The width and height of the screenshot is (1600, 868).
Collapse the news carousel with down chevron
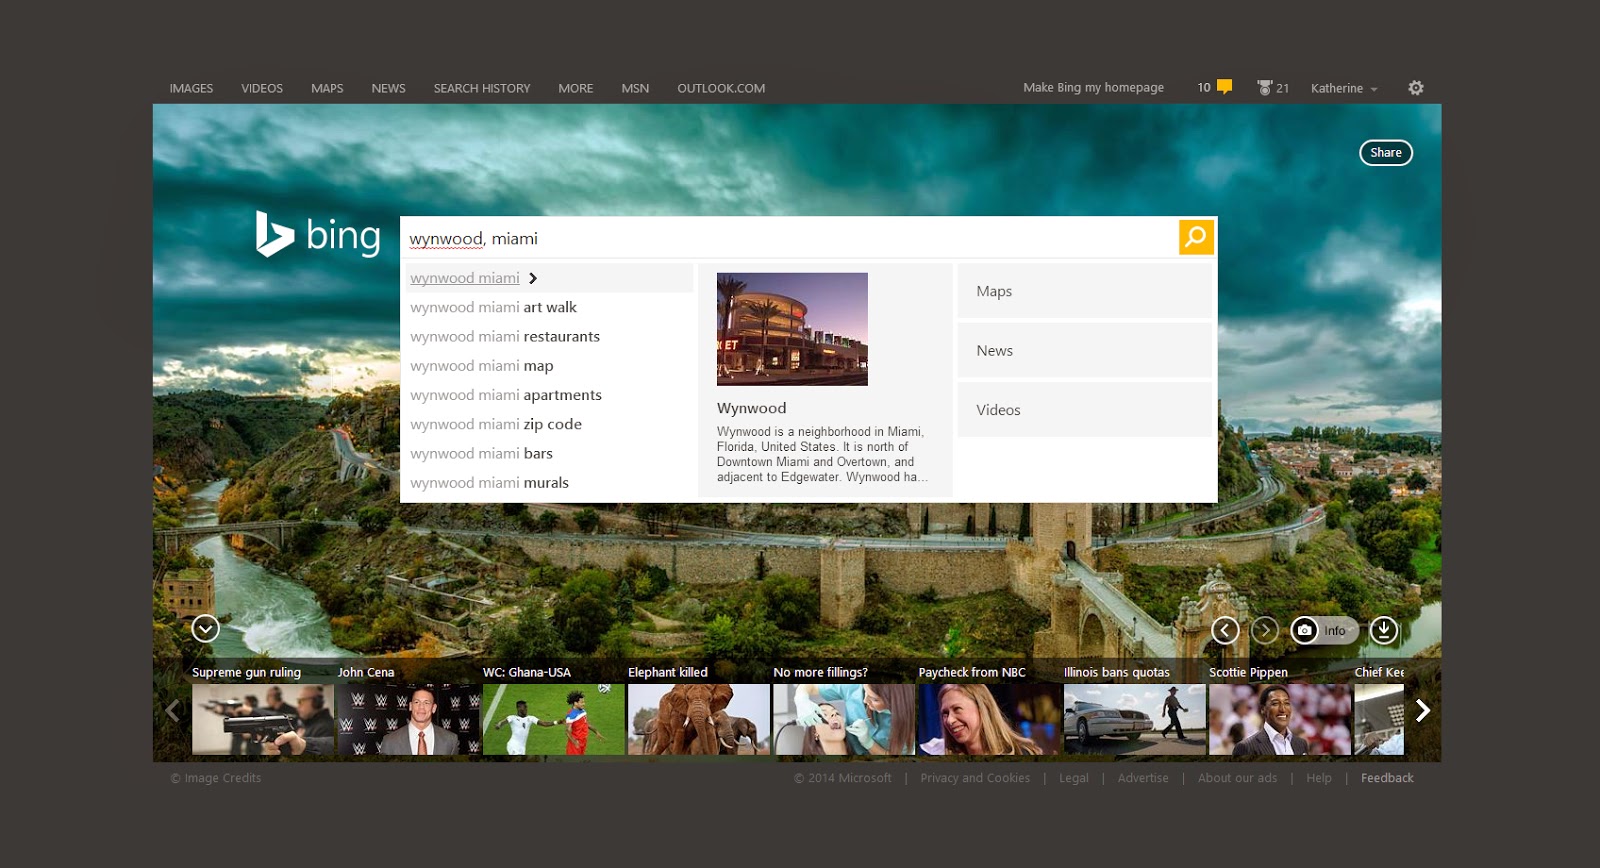pos(206,628)
